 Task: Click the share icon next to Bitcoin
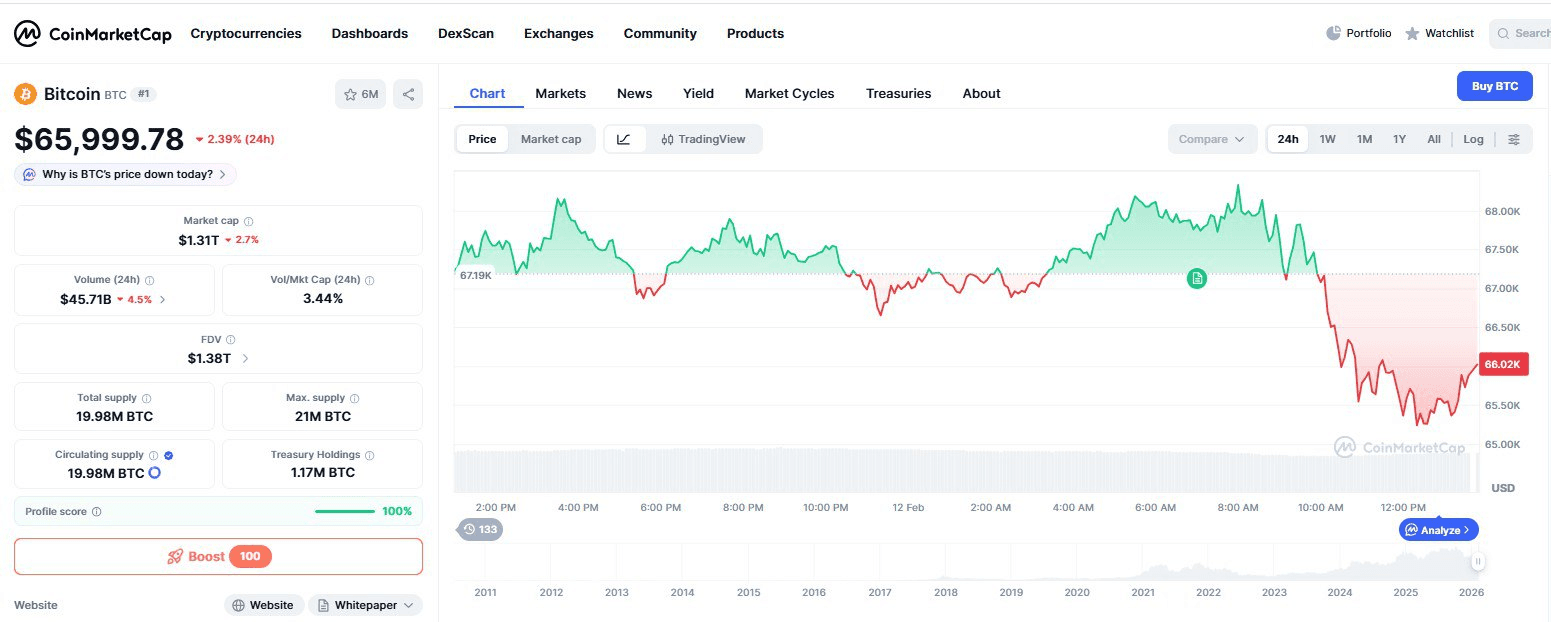click(x=408, y=94)
